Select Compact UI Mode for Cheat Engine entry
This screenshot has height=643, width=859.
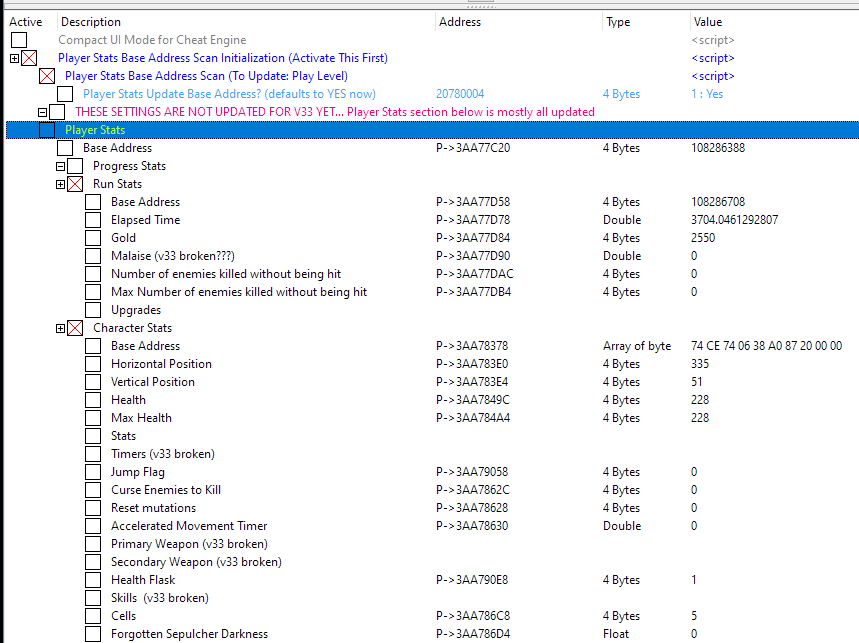coord(152,40)
